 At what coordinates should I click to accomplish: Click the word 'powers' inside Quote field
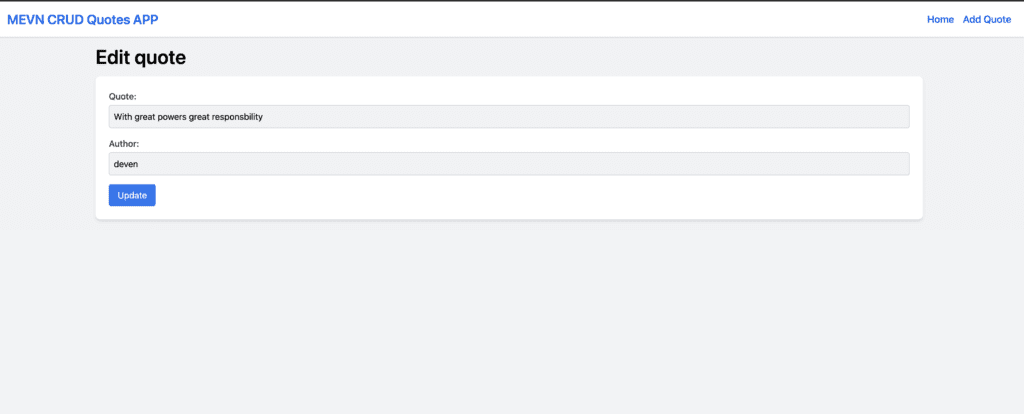[x=173, y=117]
